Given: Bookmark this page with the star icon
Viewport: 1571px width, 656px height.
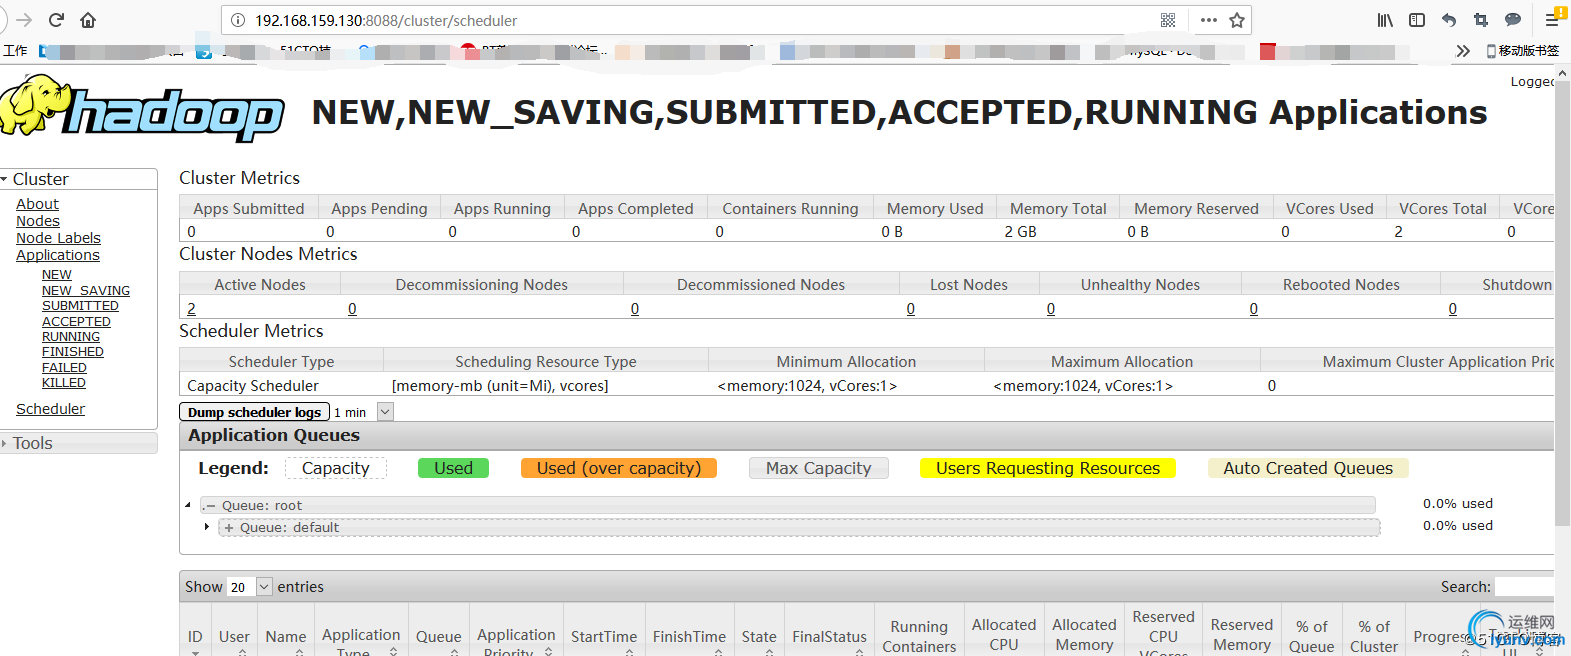Looking at the screenshot, I should [x=1237, y=20].
